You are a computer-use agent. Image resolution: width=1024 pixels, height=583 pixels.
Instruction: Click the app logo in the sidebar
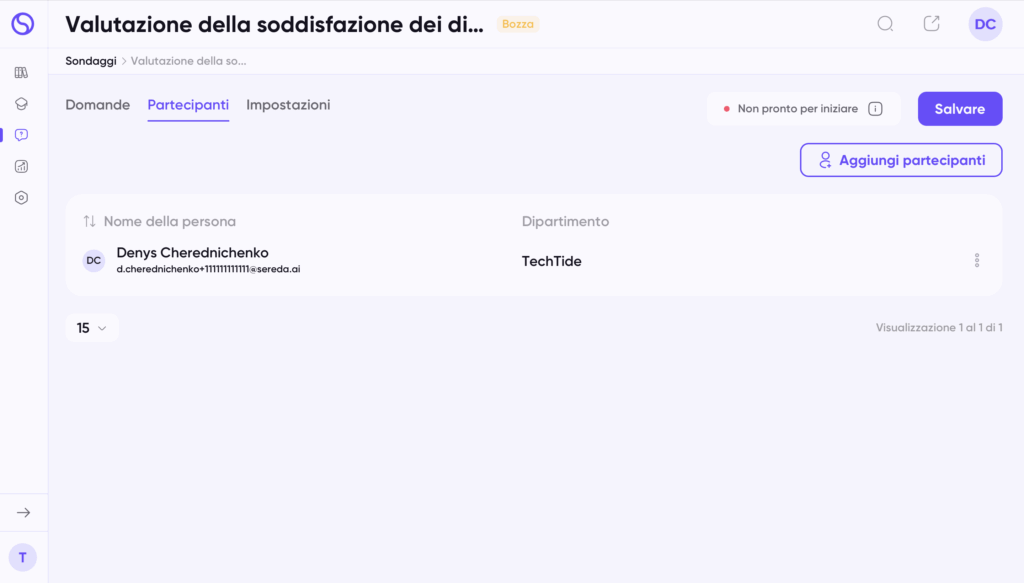coord(22,24)
